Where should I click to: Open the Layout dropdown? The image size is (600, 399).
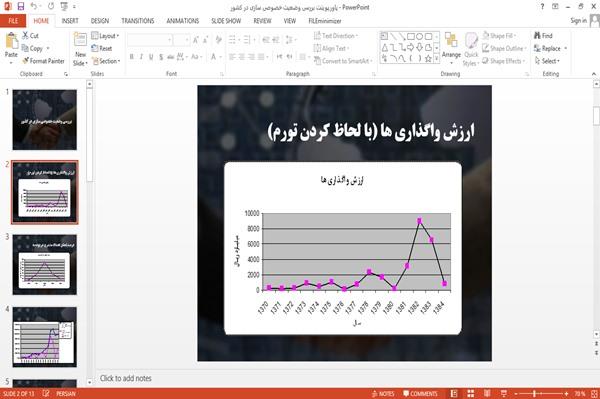click(x=105, y=36)
